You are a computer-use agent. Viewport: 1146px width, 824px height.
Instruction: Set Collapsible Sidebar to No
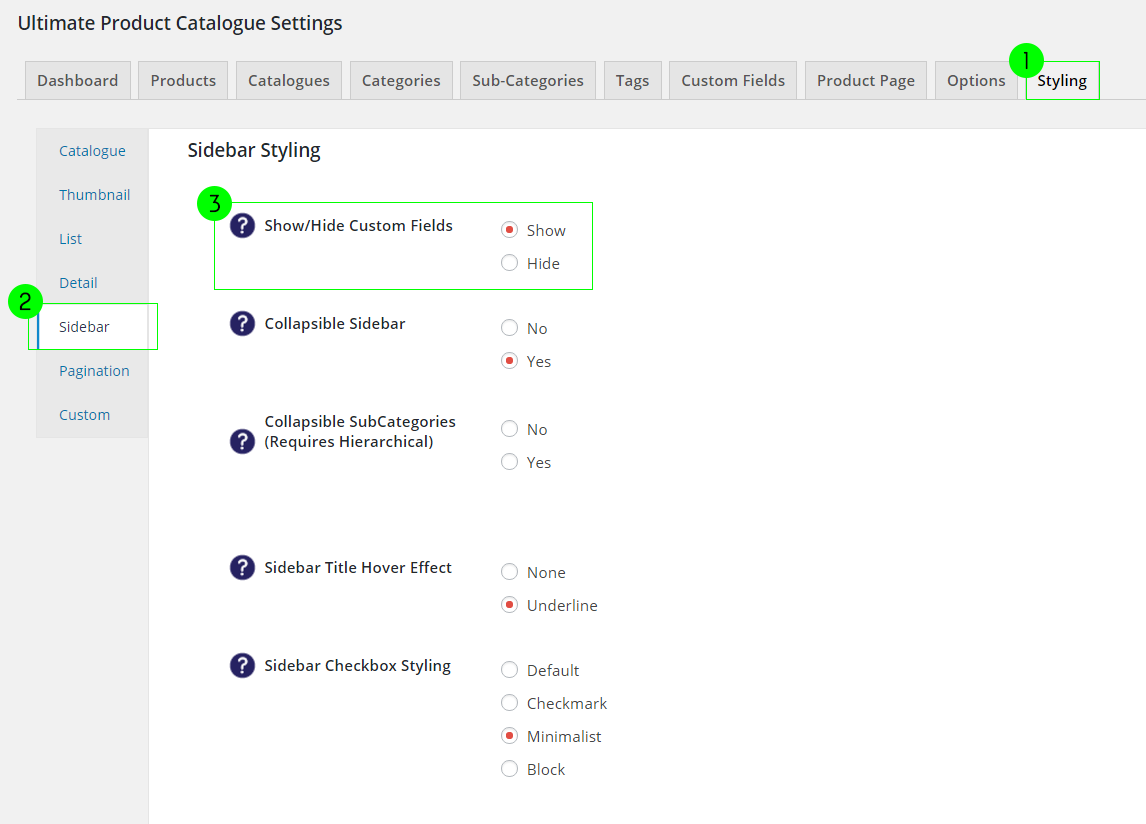click(510, 328)
